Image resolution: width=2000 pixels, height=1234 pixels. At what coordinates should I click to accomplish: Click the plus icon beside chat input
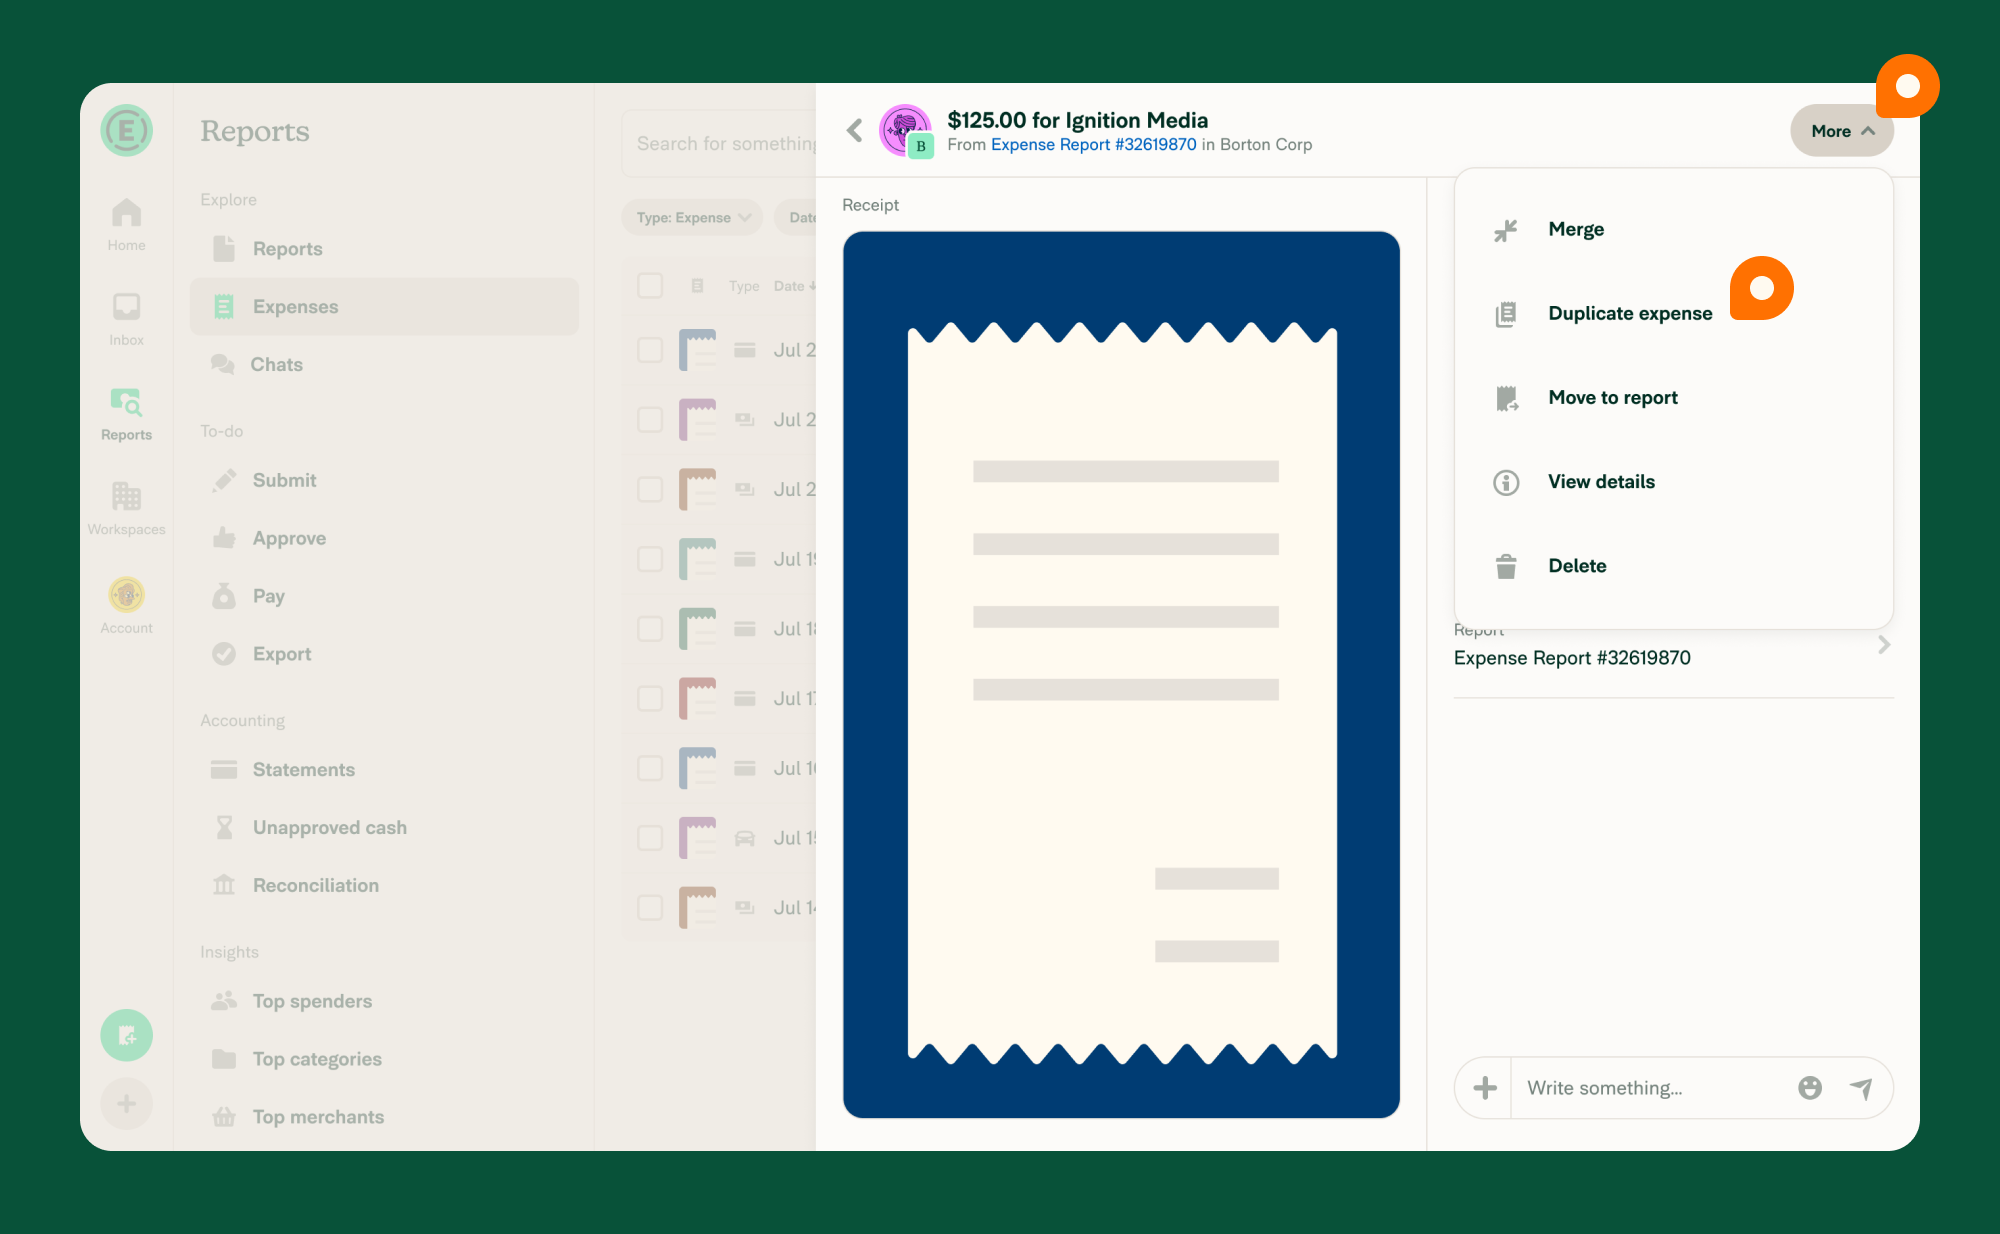[x=1486, y=1087]
